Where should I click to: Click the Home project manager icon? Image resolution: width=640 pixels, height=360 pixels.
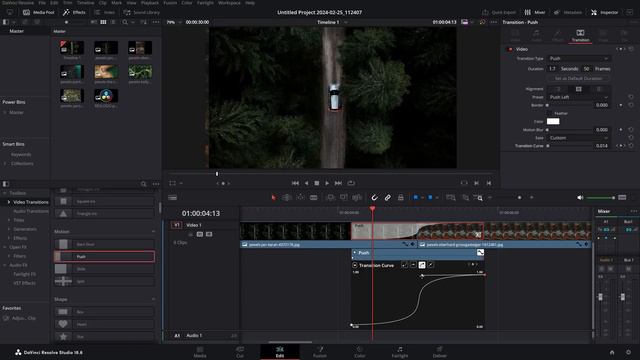[612, 352]
